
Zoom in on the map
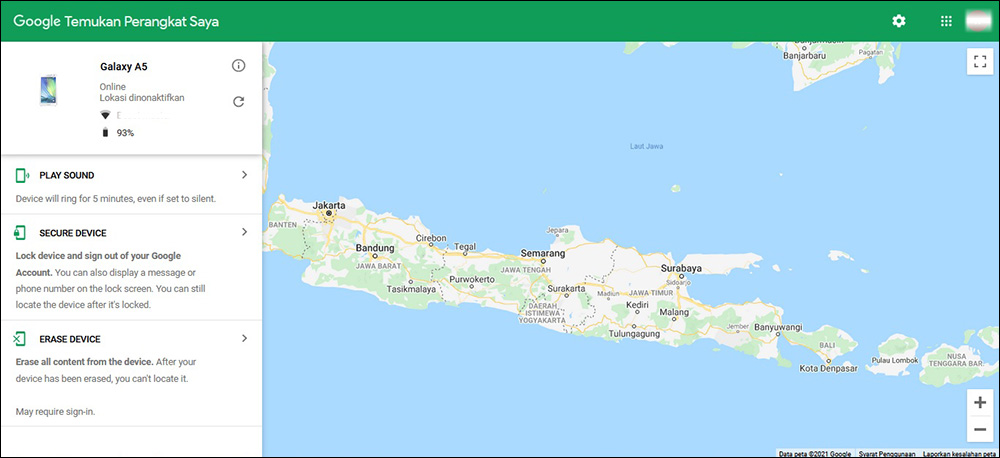[x=979, y=403]
